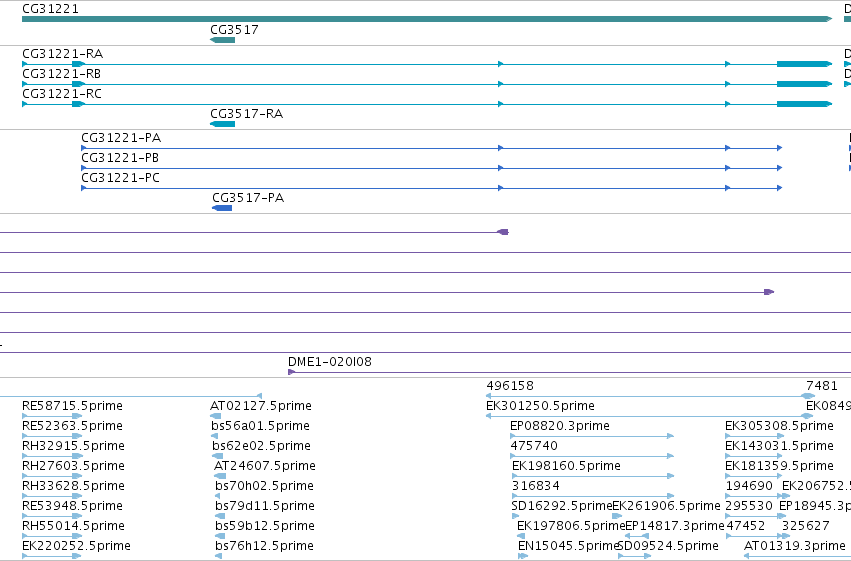This screenshot has width=851, height=561.
Task: Select EST RE58715.5prime
Action: [72, 406]
